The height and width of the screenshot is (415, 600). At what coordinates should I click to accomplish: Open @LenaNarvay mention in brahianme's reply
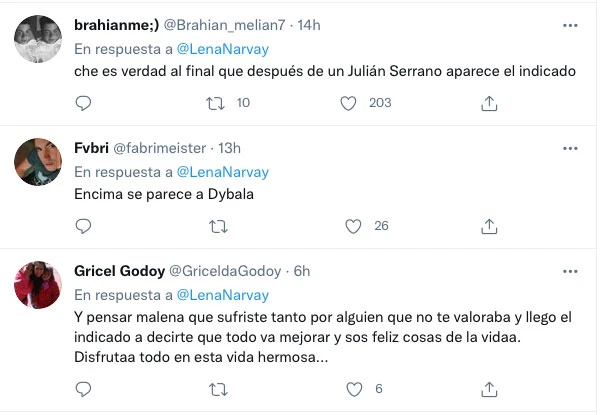click(x=223, y=48)
